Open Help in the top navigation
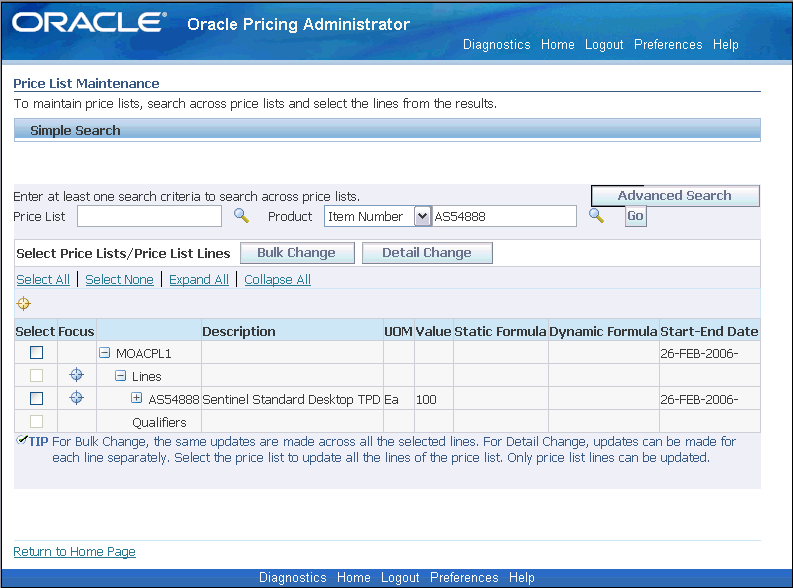The height and width of the screenshot is (588, 793). [x=726, y=44]
